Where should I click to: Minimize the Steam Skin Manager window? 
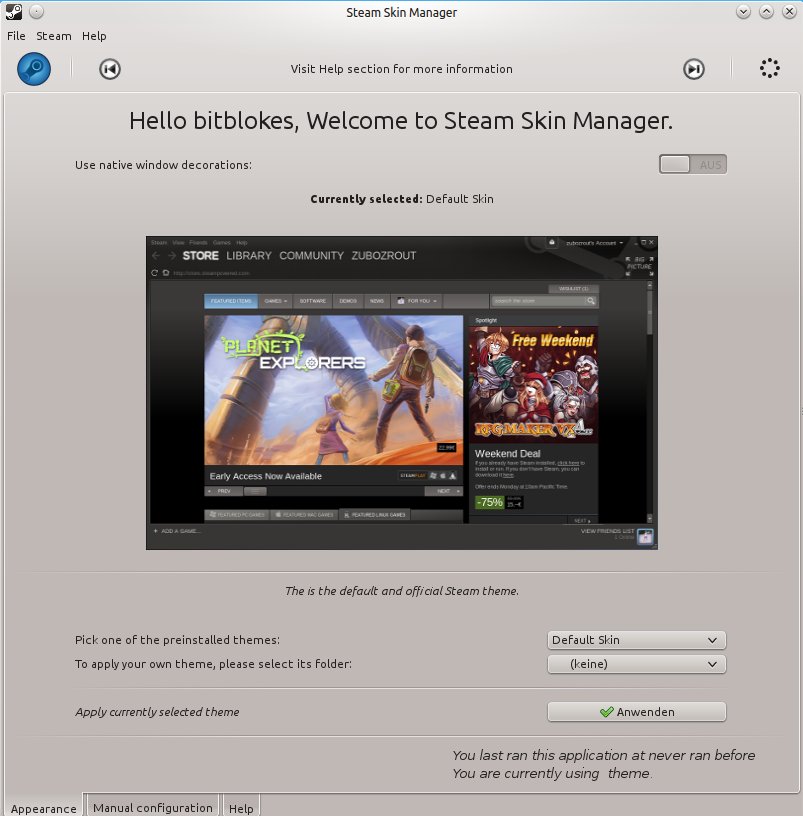click(x=743, y=11)
